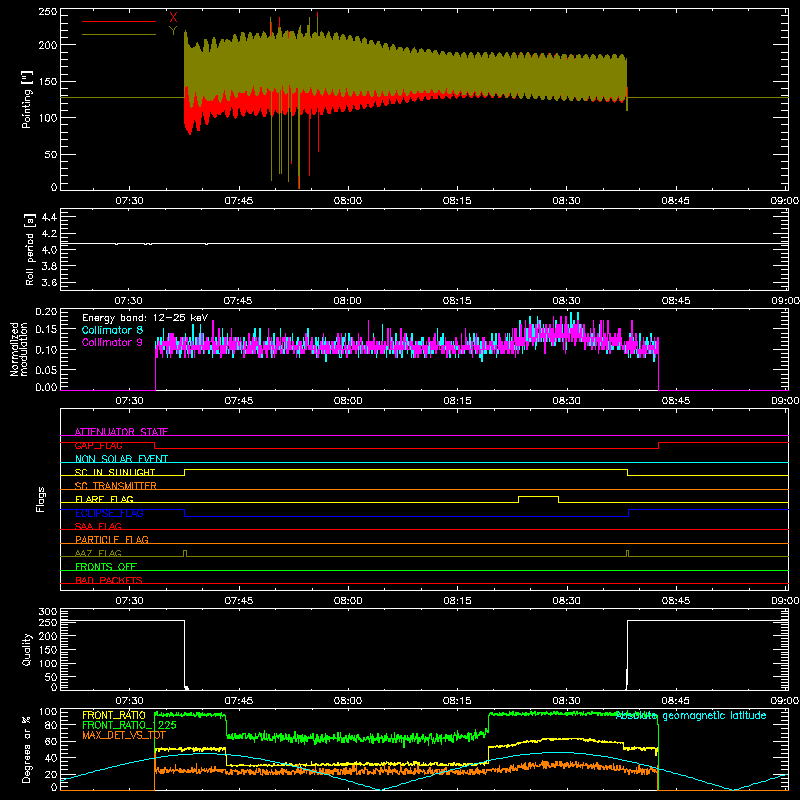Click the ATTENUATOR_STATE flag label
800x800 pixels.
tap(121, 432)
